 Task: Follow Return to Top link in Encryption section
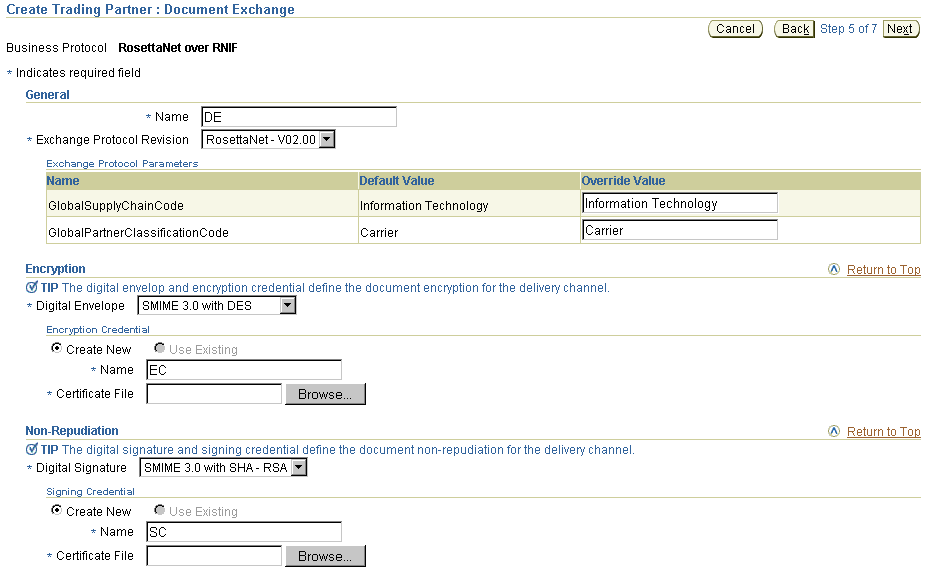[884, 270]
